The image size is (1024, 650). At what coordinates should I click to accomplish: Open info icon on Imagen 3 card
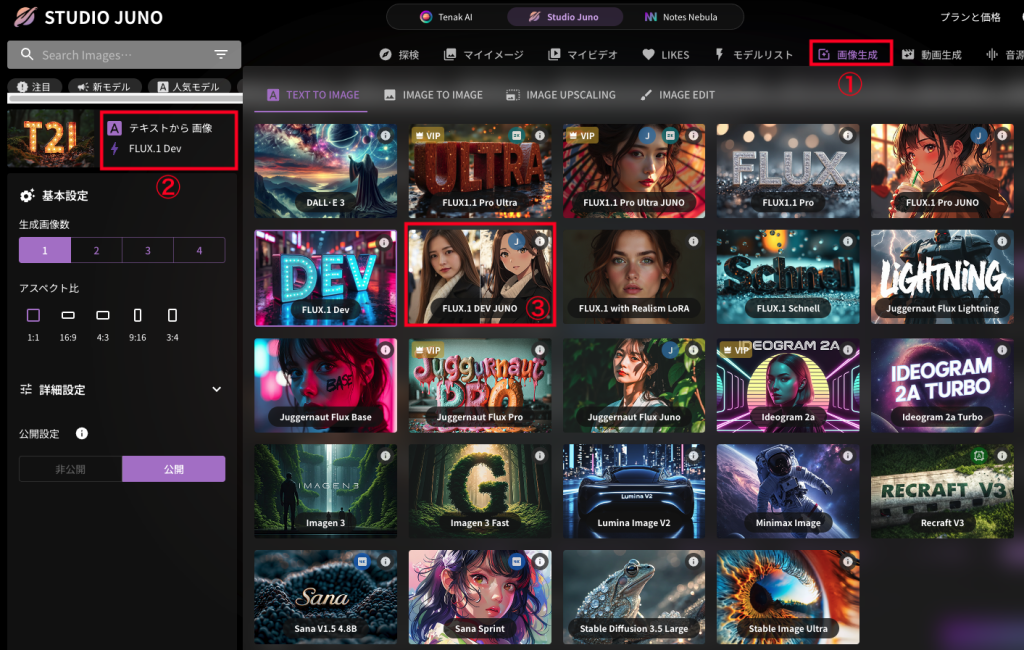tap(385, 455)
